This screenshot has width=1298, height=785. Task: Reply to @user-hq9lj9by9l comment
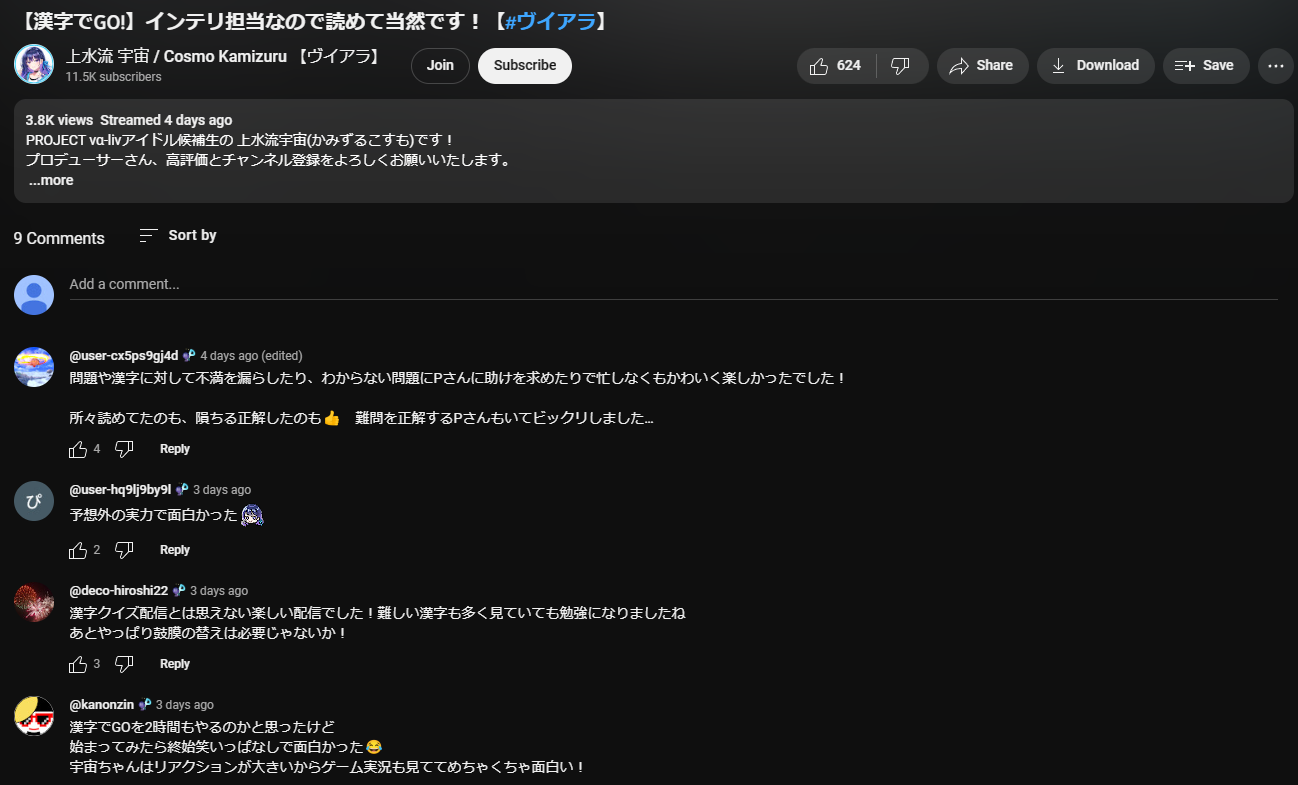(x=175, y=550)
